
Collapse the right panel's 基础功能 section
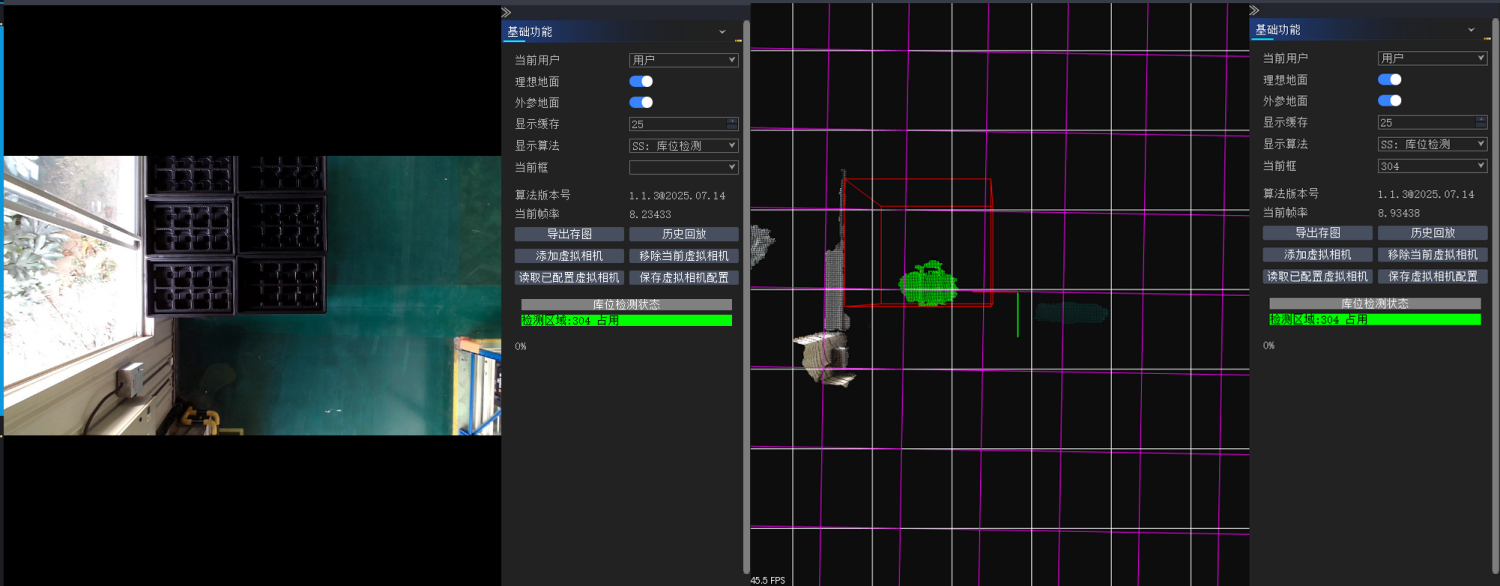(x=1470, y=29)
